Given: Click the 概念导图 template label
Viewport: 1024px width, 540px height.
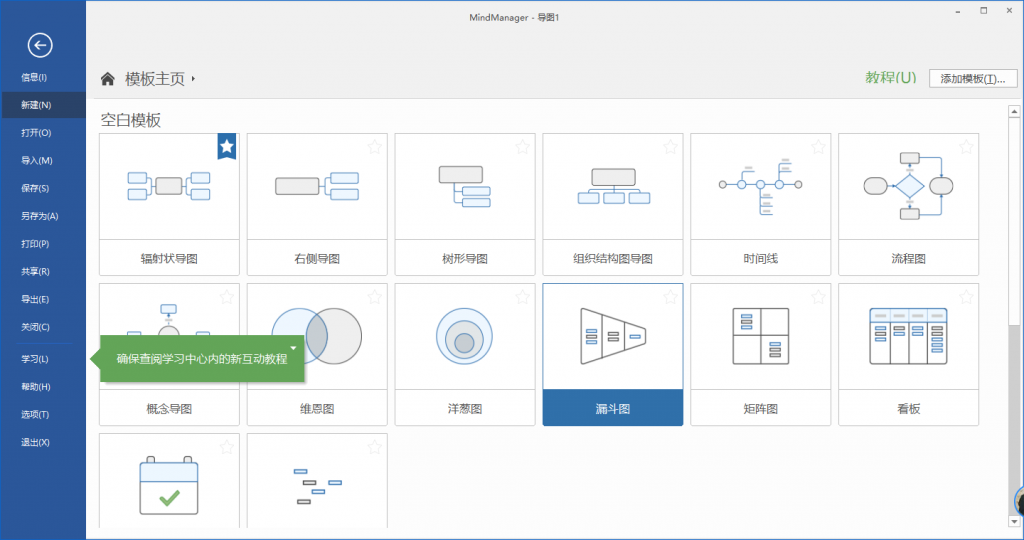Looking at the screenshot, I should tap(169, 409).
